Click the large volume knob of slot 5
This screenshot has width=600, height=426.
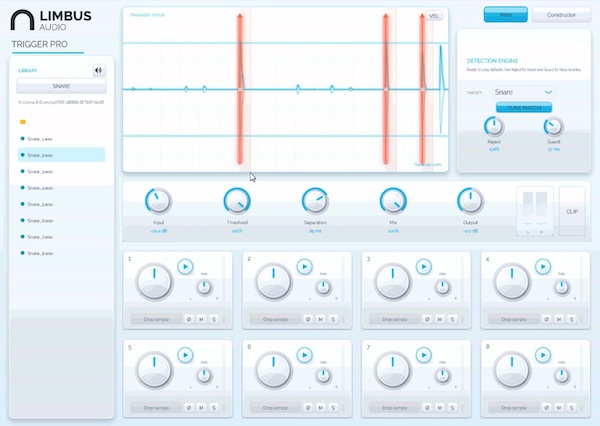click(x=154, y=371)
